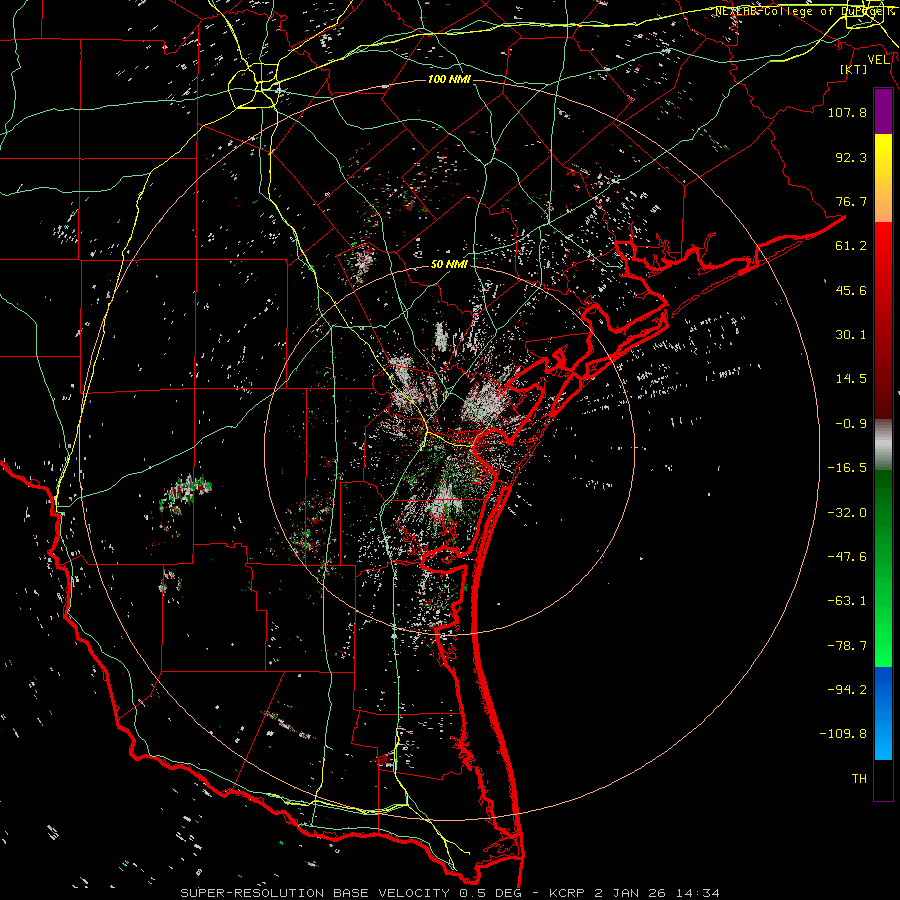Click the -78.7 velocity scale value
Image resolution: width=900 pixels, height=900 pixels.
tap(847, 646)
